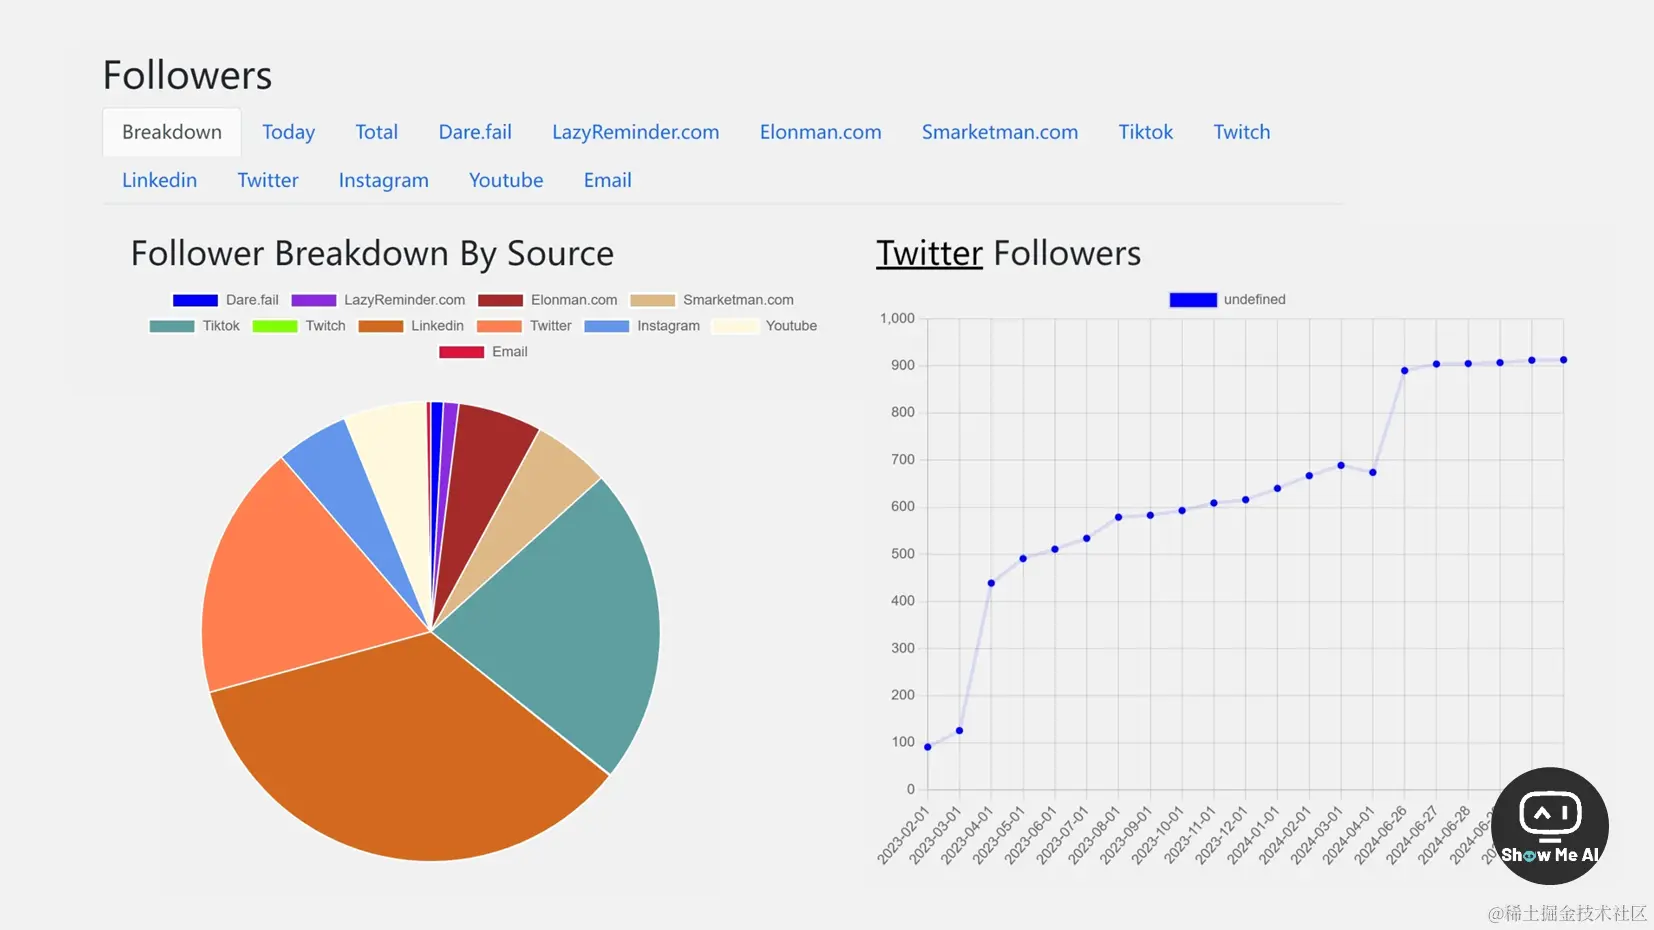Toggle the Twitch legend swatch
Screen dimensions: 1654x930
point(275,326)
